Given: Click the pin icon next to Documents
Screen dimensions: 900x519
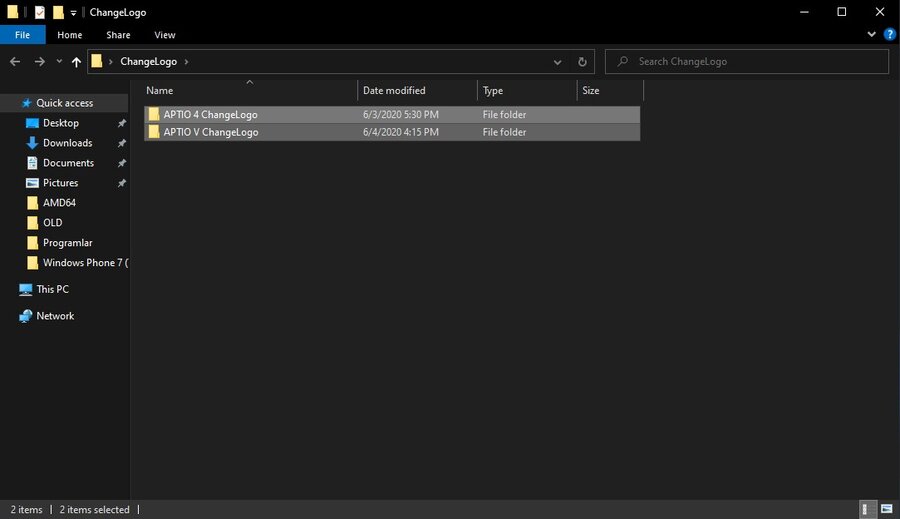Looking at the screenshot, I should coord(122,163).
